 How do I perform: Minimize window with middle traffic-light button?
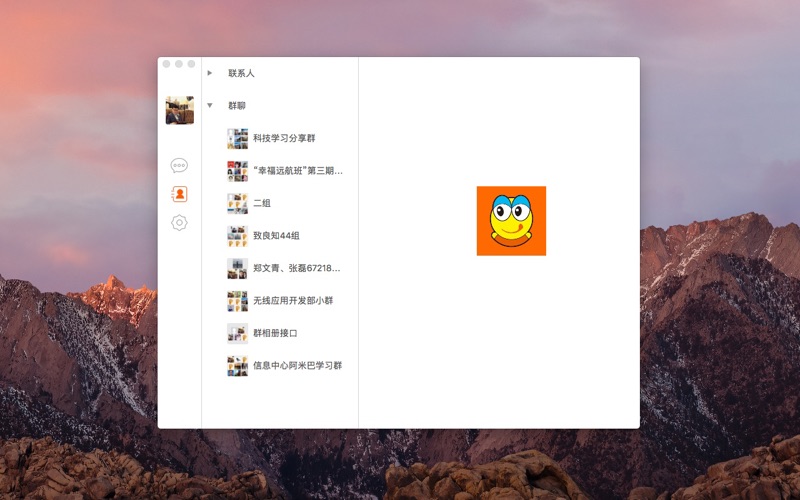tap(179, 64)
